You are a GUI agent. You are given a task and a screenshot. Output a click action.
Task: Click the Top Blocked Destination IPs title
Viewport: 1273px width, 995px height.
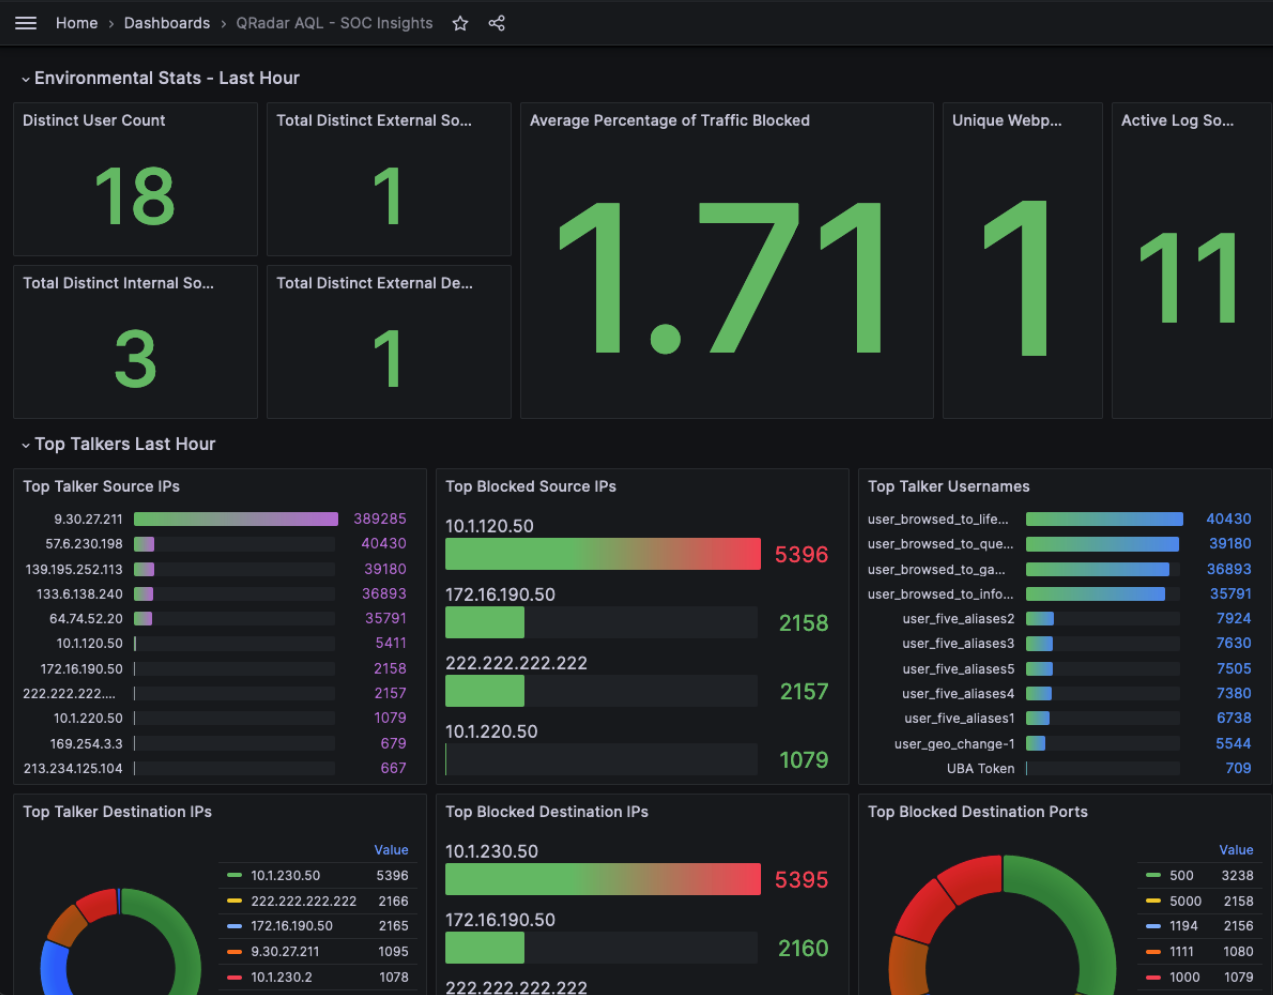pyautogui.click(x=547, y=812)
